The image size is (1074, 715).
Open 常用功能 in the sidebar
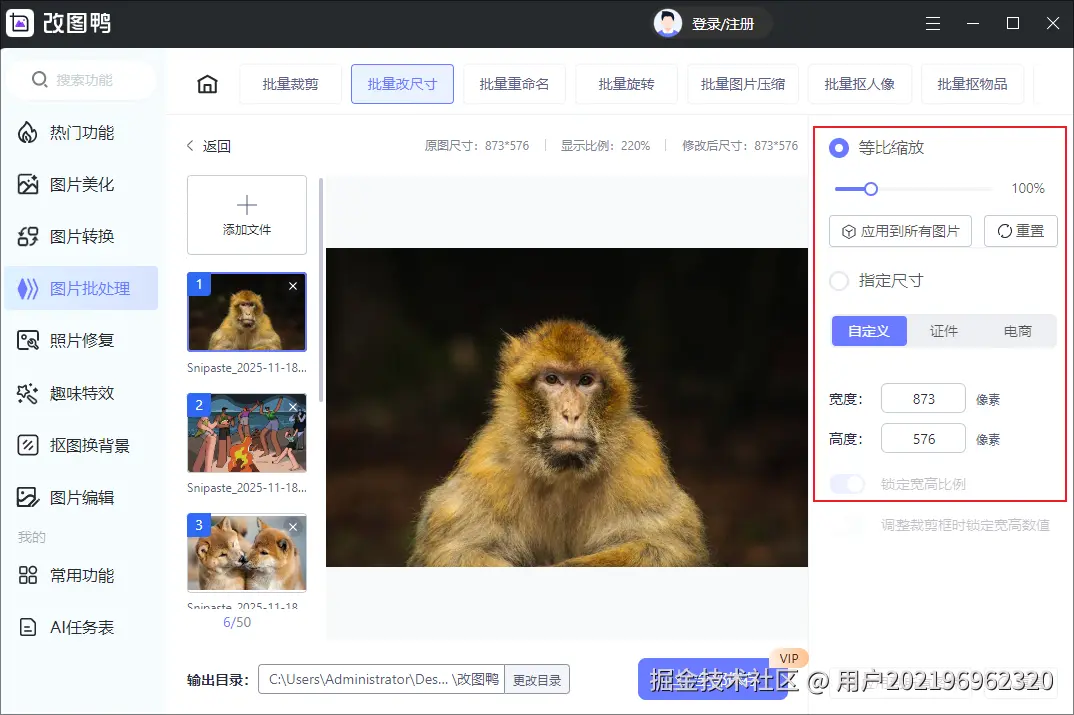pyautogui.click(x=81, y=575)
